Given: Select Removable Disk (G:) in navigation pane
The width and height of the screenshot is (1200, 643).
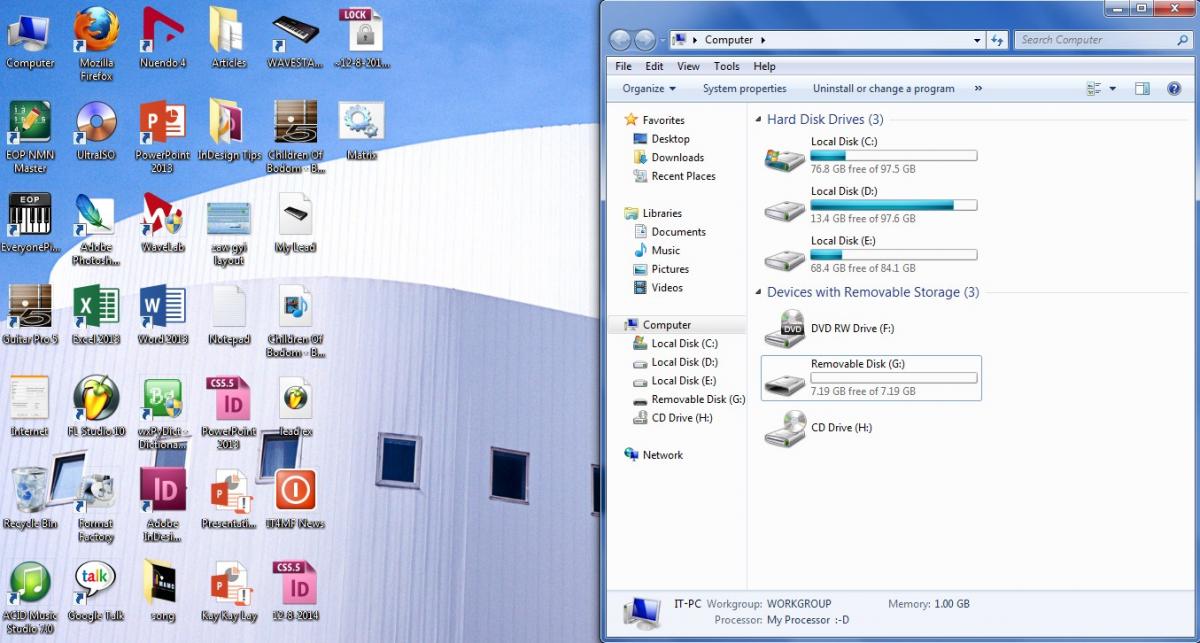Looking at the screenshot, I should [x=689, y=400].
